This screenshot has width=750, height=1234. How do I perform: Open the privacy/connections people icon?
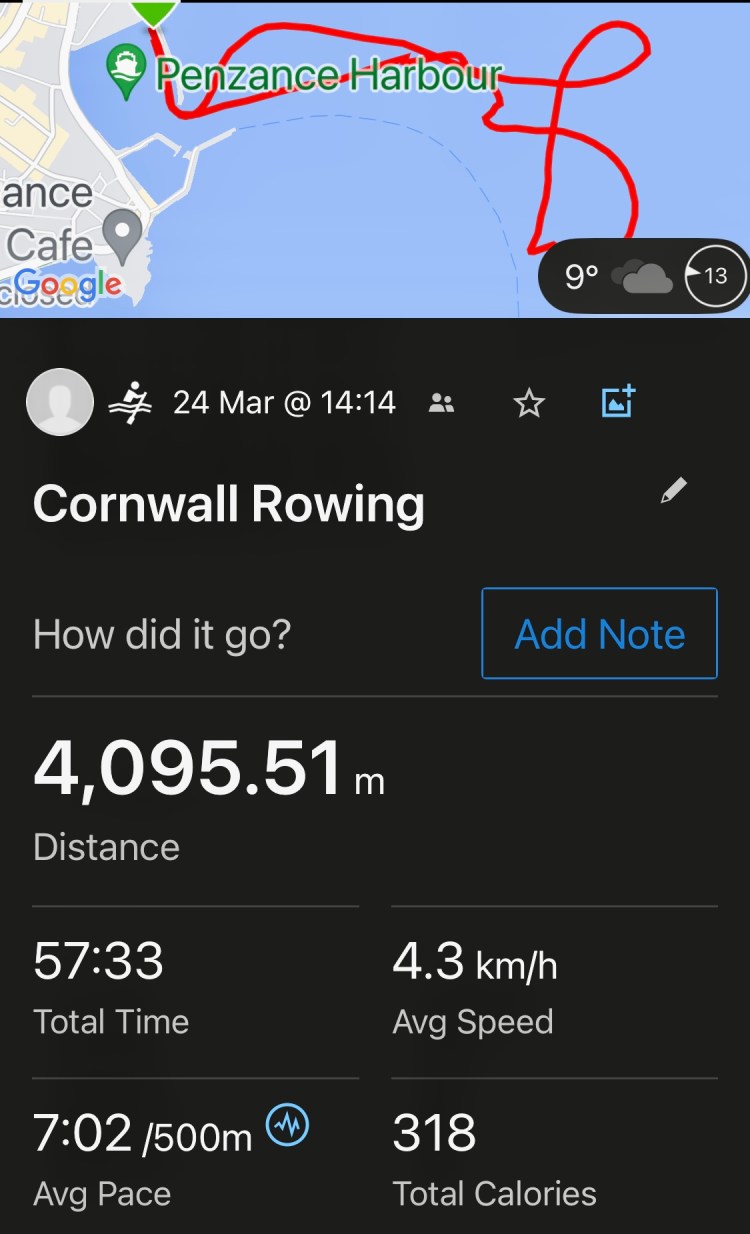441,403
